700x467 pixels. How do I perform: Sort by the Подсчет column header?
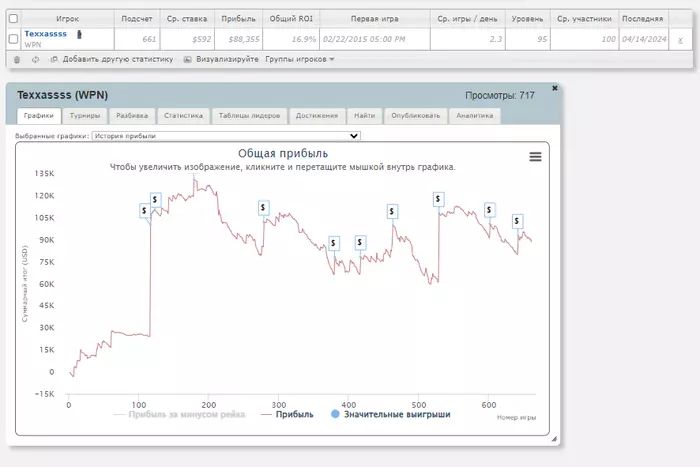(x=137, y=19)
